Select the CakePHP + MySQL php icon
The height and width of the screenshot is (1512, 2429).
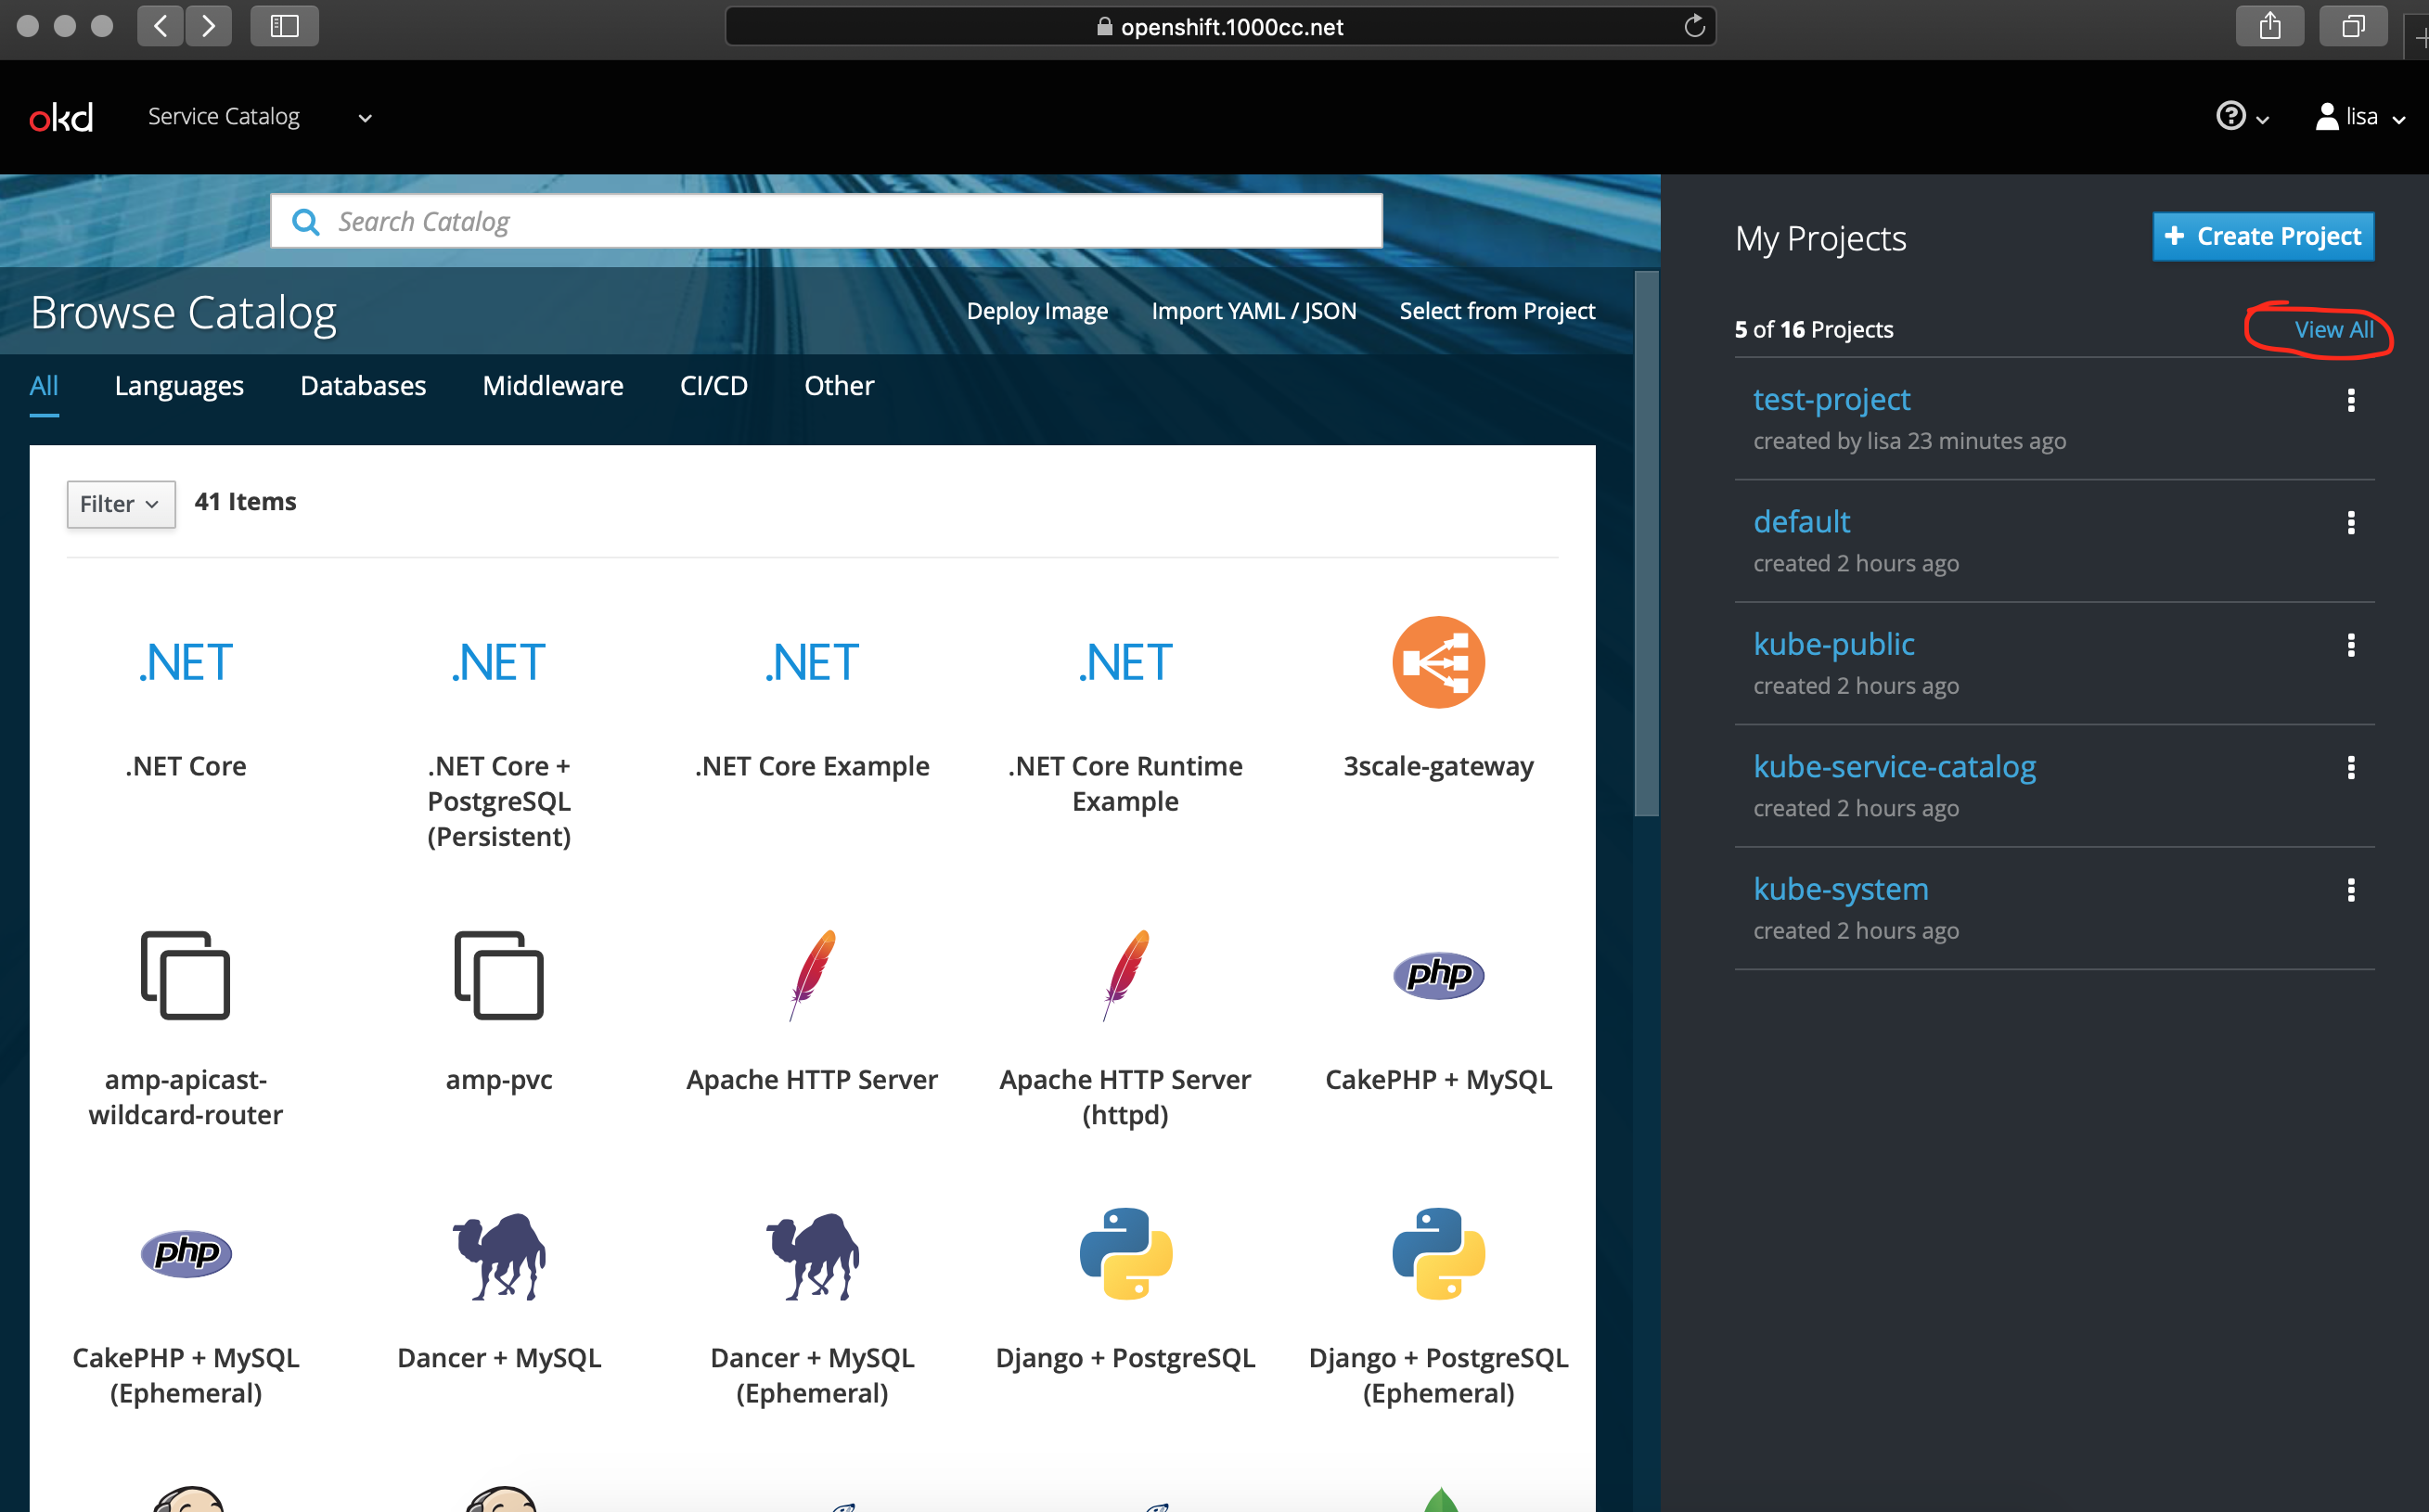coord(1438,974)
